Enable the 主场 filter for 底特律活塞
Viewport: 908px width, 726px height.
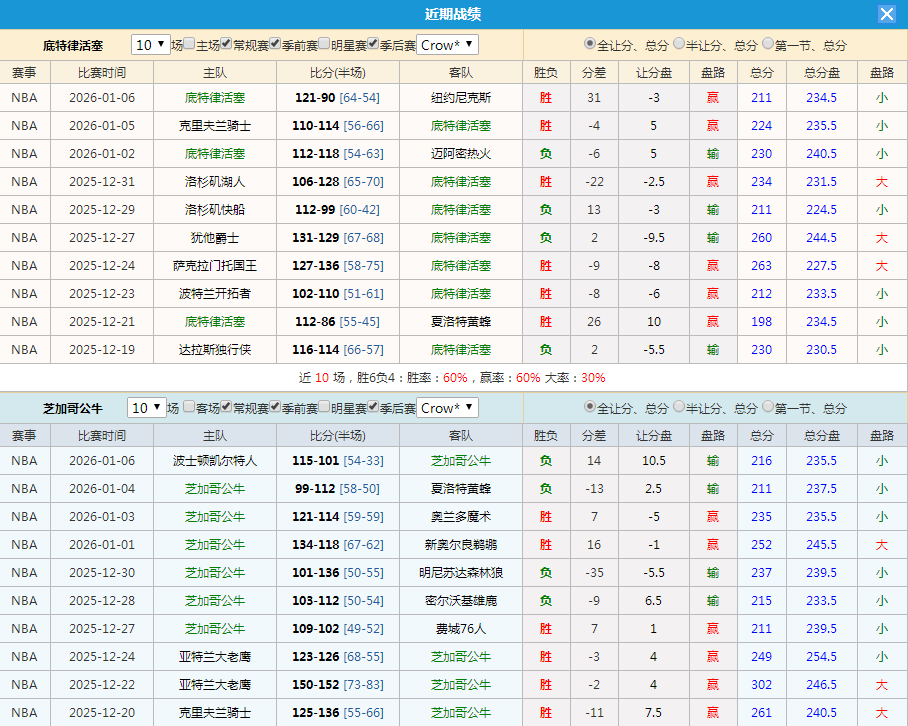(x=187, y=43)
